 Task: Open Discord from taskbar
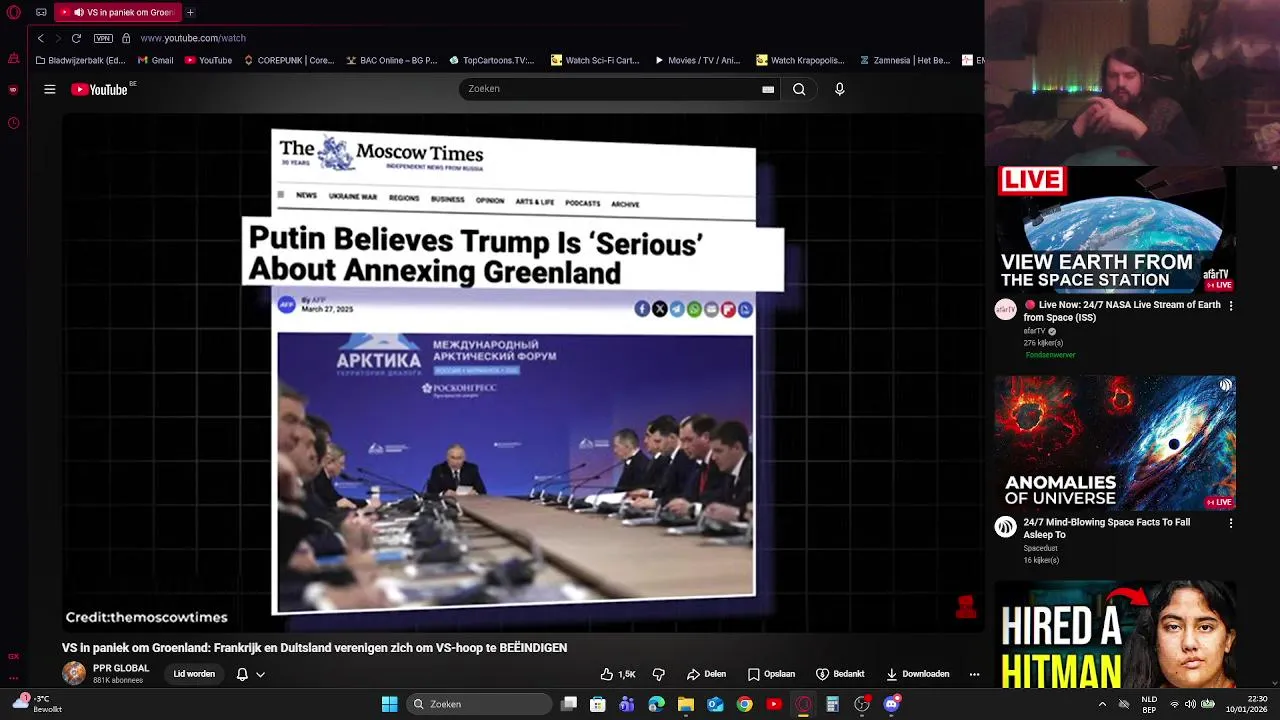(x=891, y=704)
